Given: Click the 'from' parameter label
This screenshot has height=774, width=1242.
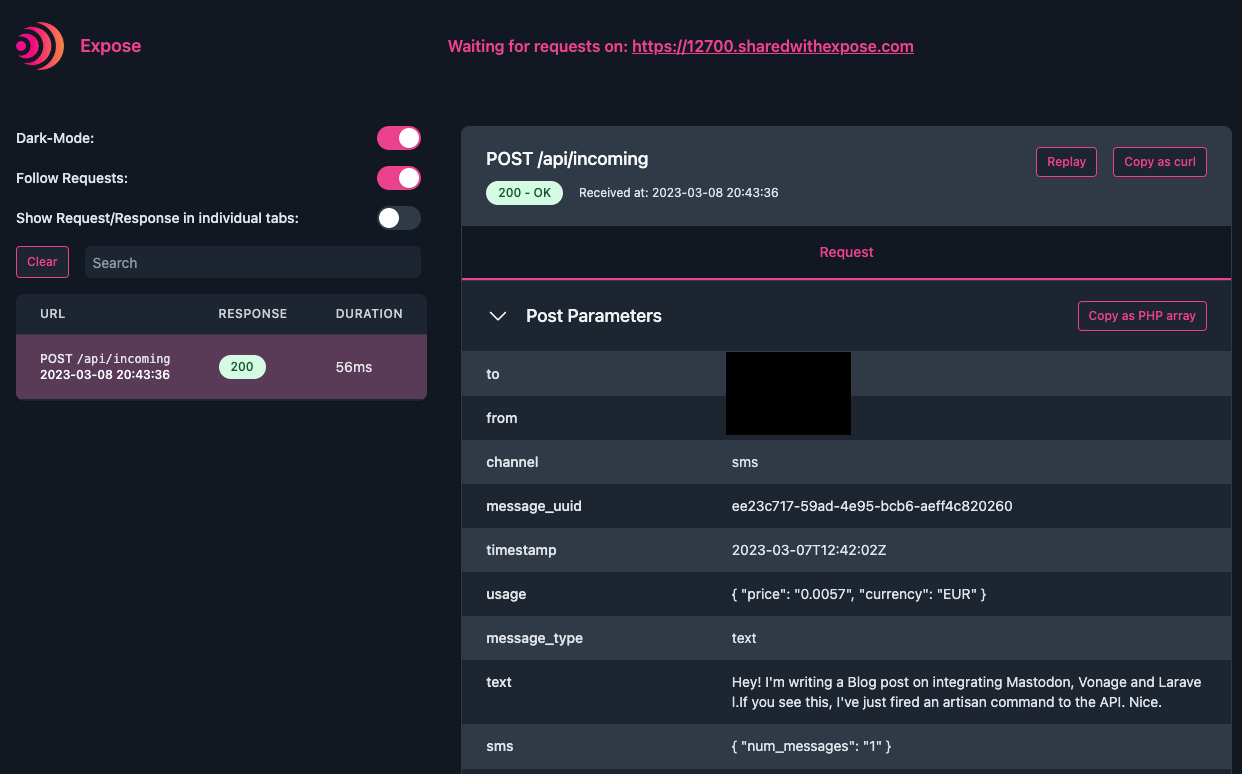Looking at the screenshot, I should point(502,418).
